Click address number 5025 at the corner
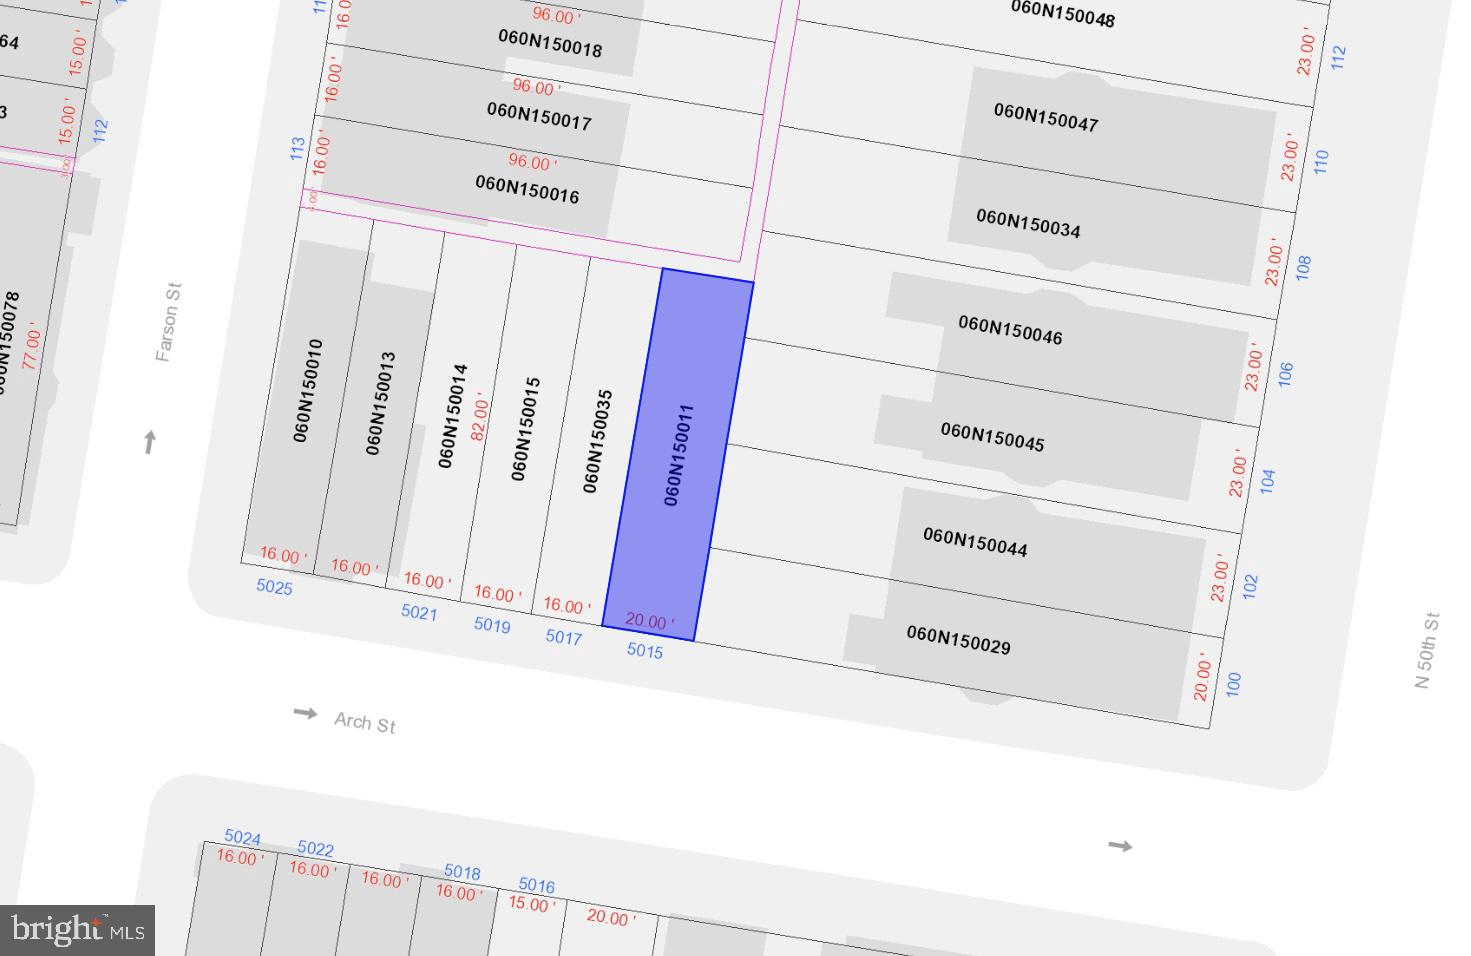This screenshot has width=1471, height=956. 274,587
